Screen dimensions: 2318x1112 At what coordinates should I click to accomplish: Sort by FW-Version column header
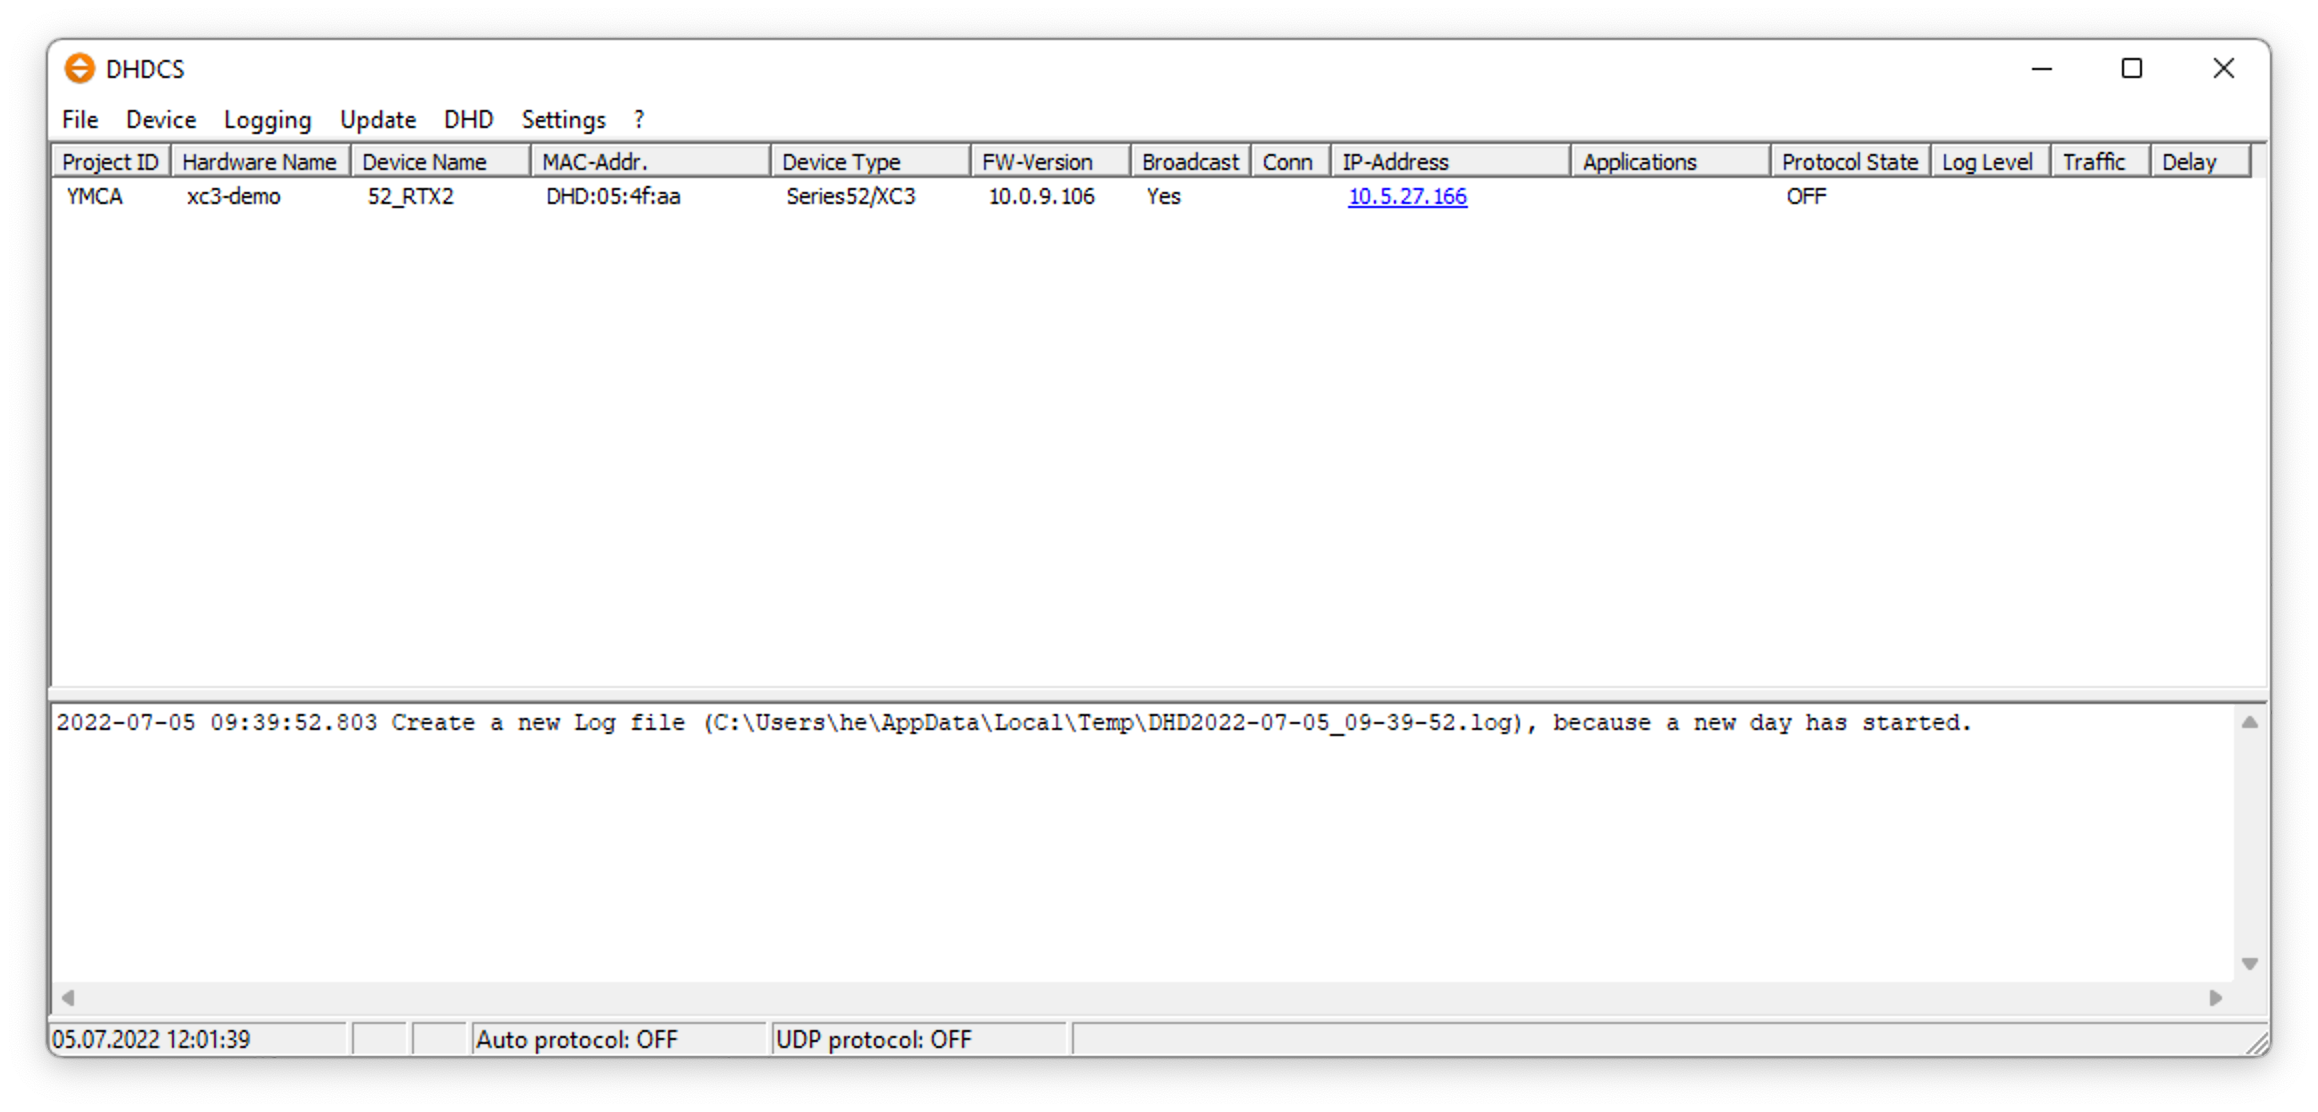click(x=1051, y=162)
